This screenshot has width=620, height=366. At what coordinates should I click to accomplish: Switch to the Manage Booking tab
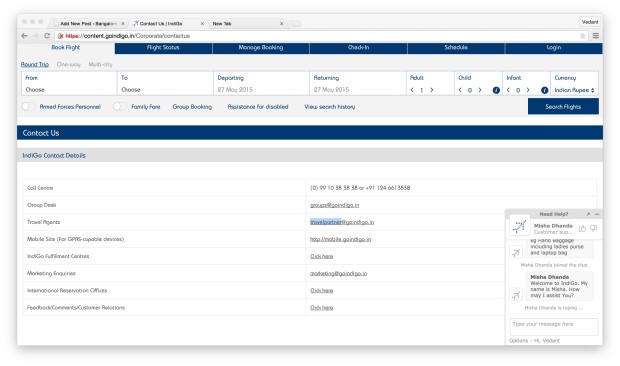pyautogui.click(x=261, y=47)
